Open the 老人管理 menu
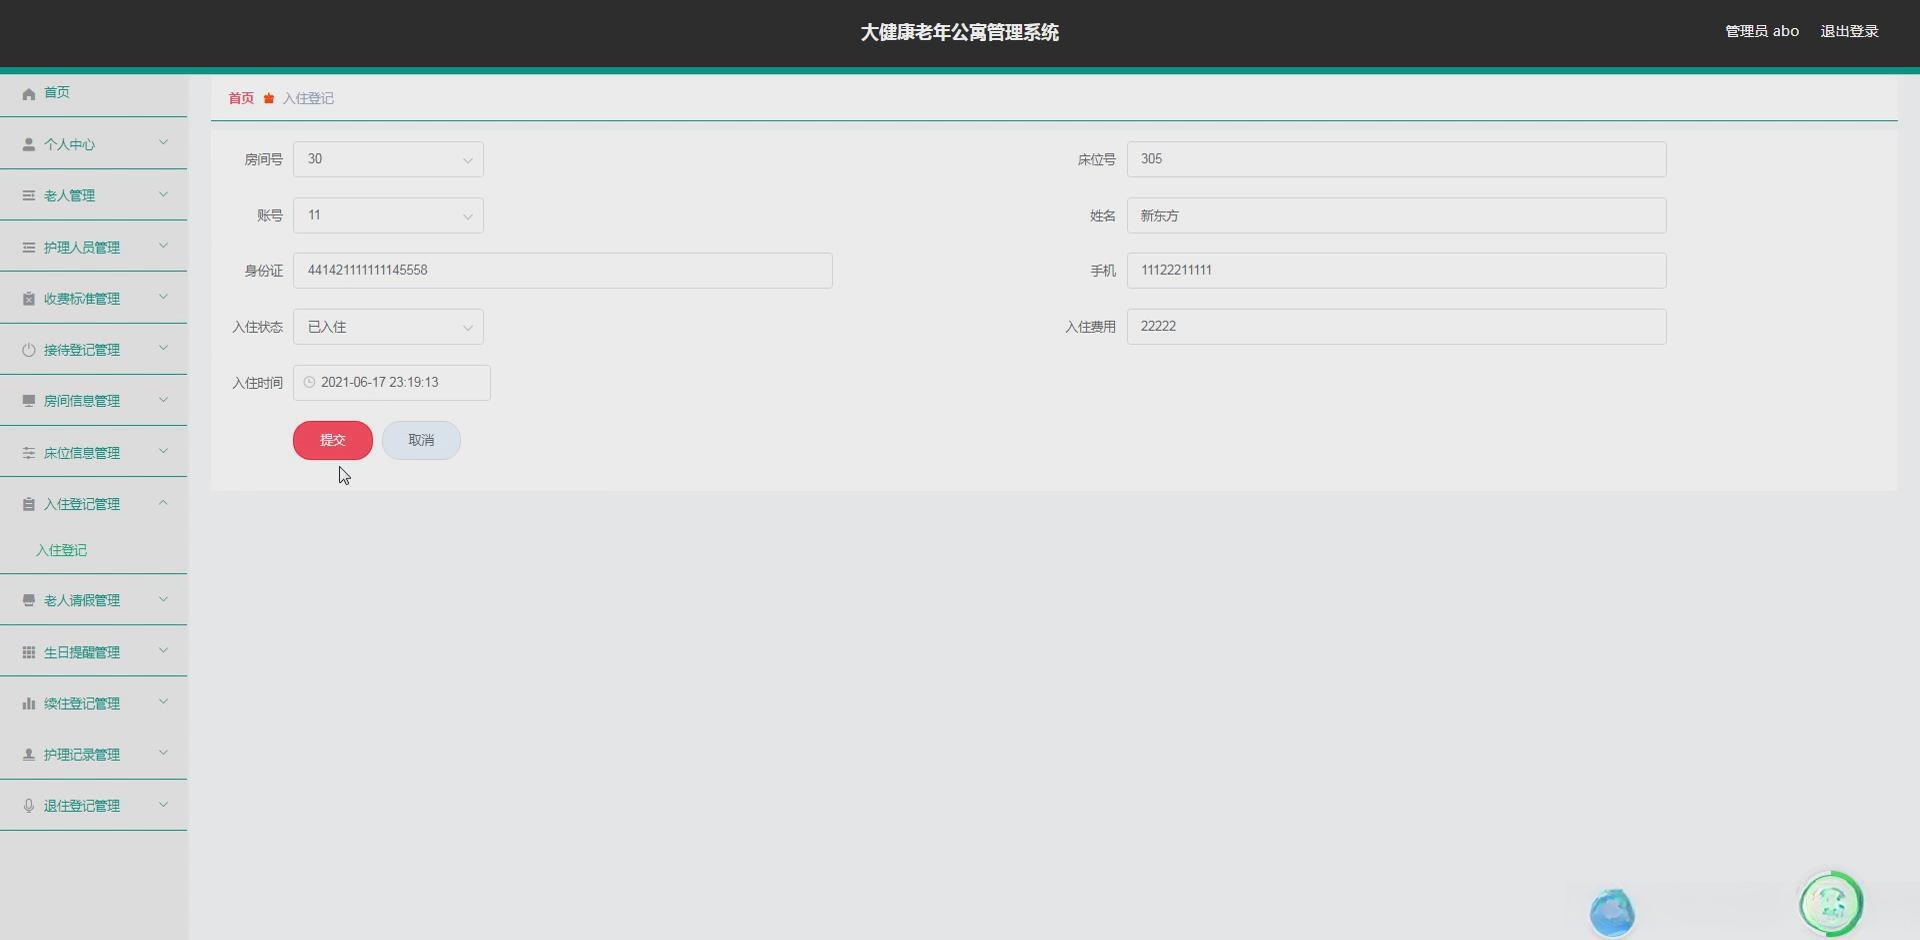The height and width of the screenshot is (940, 1920). pyautogui.click(x=93, y=196)
